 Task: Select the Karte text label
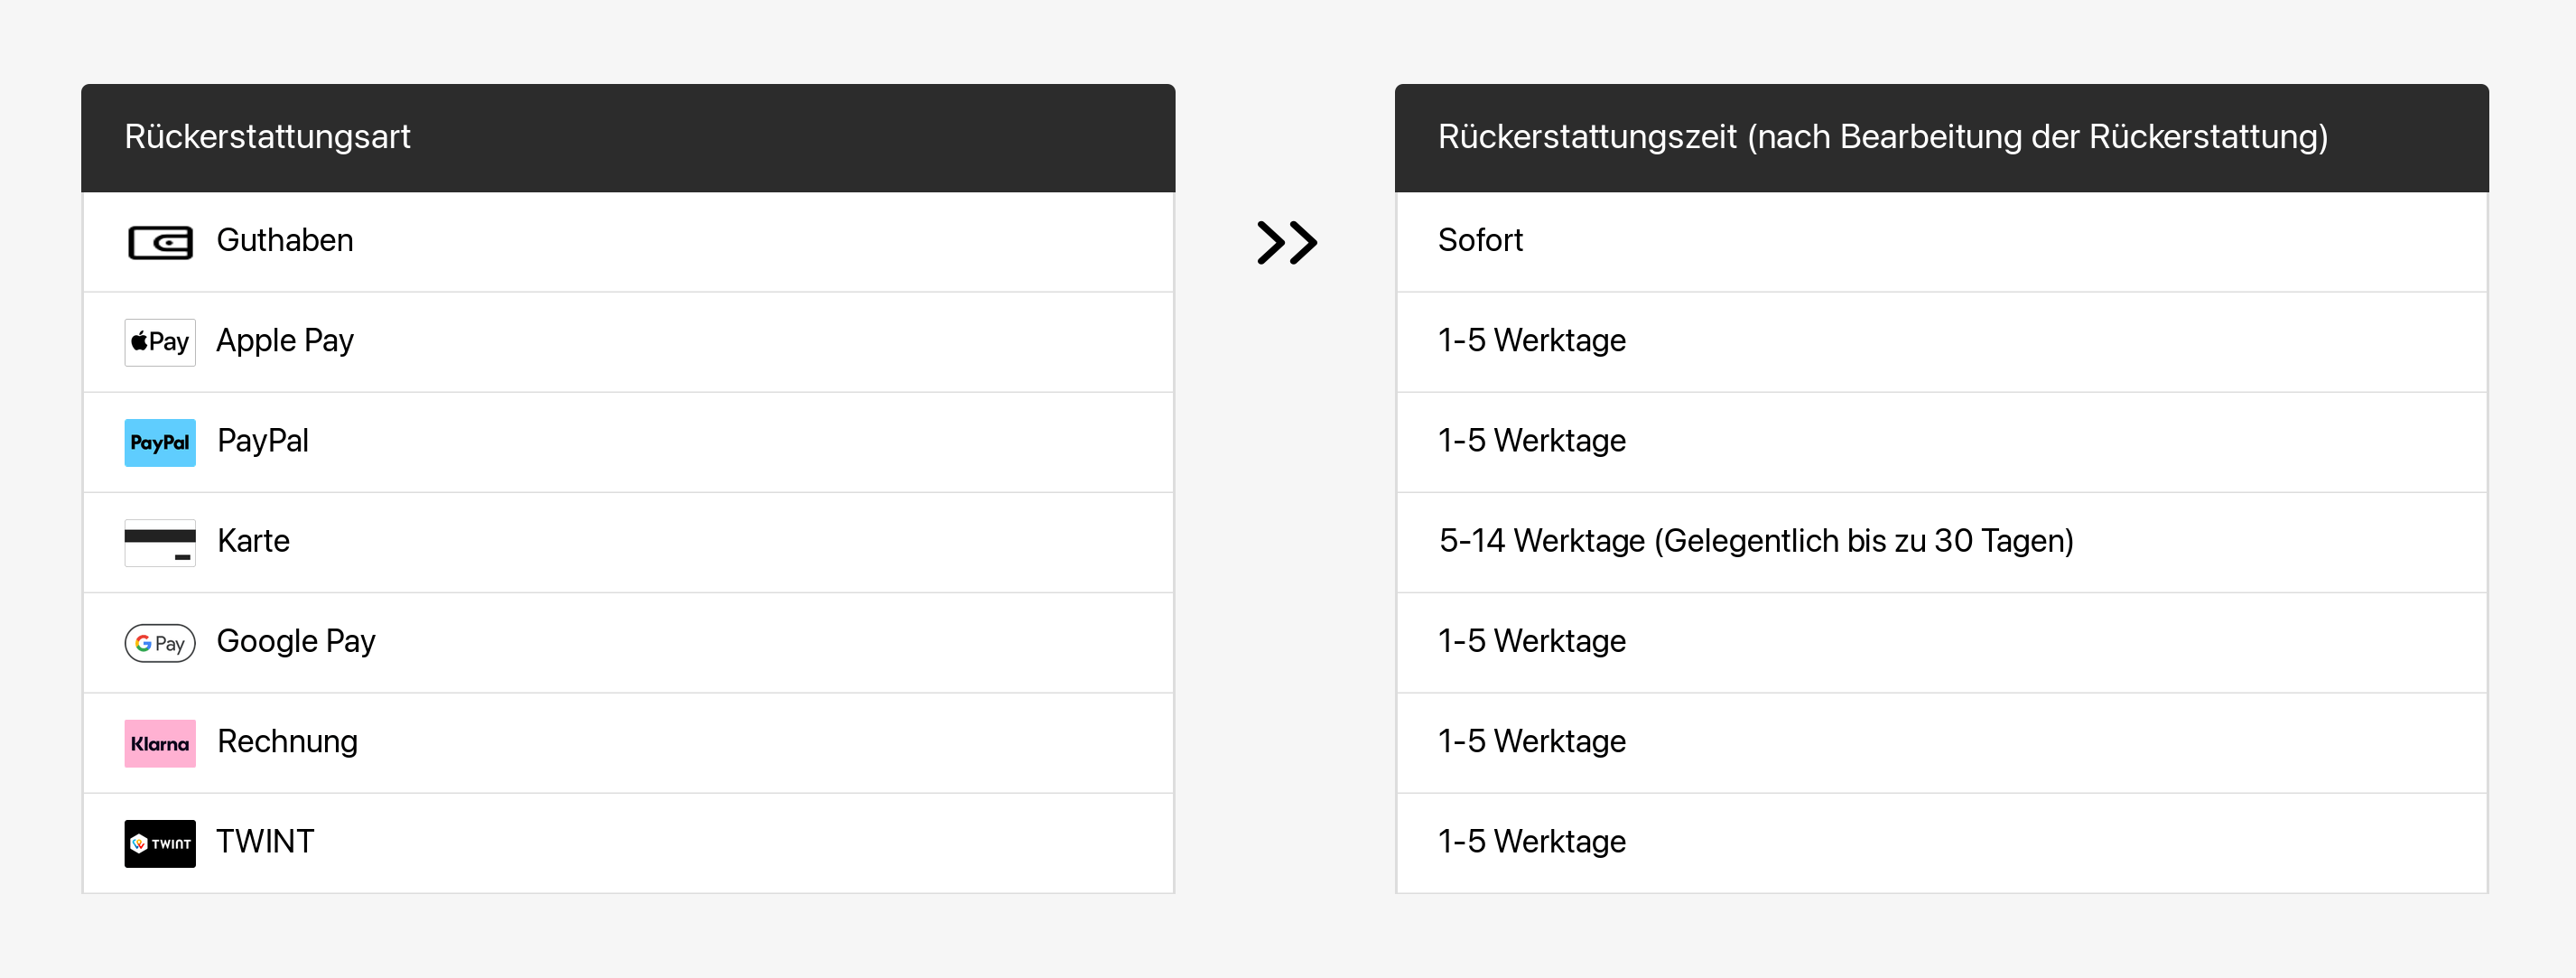[x=253, y=541]
